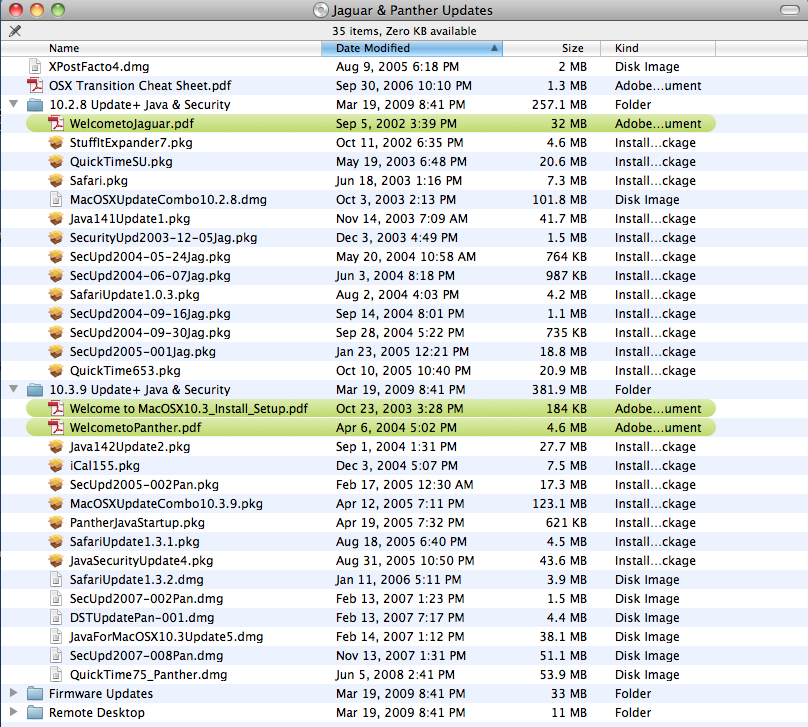Image resolution: width=808 pixels, height=727 pixels.
Task: Click the Sep 30, 2006 10:10 PM date
Action: (403, 86)
